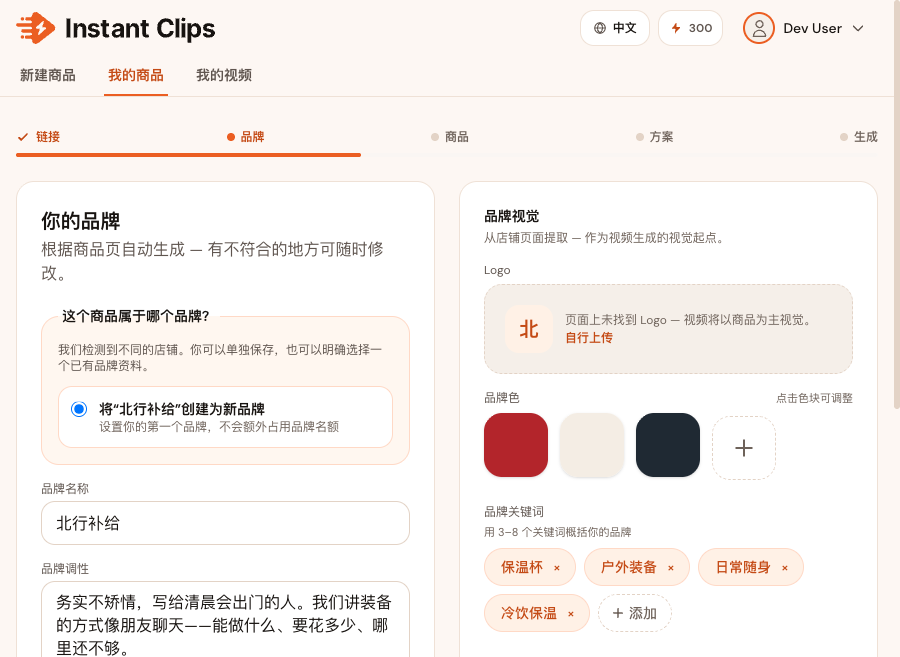
Task: Click the 冷饮保温 keyword text
Action: click(529, 613)
